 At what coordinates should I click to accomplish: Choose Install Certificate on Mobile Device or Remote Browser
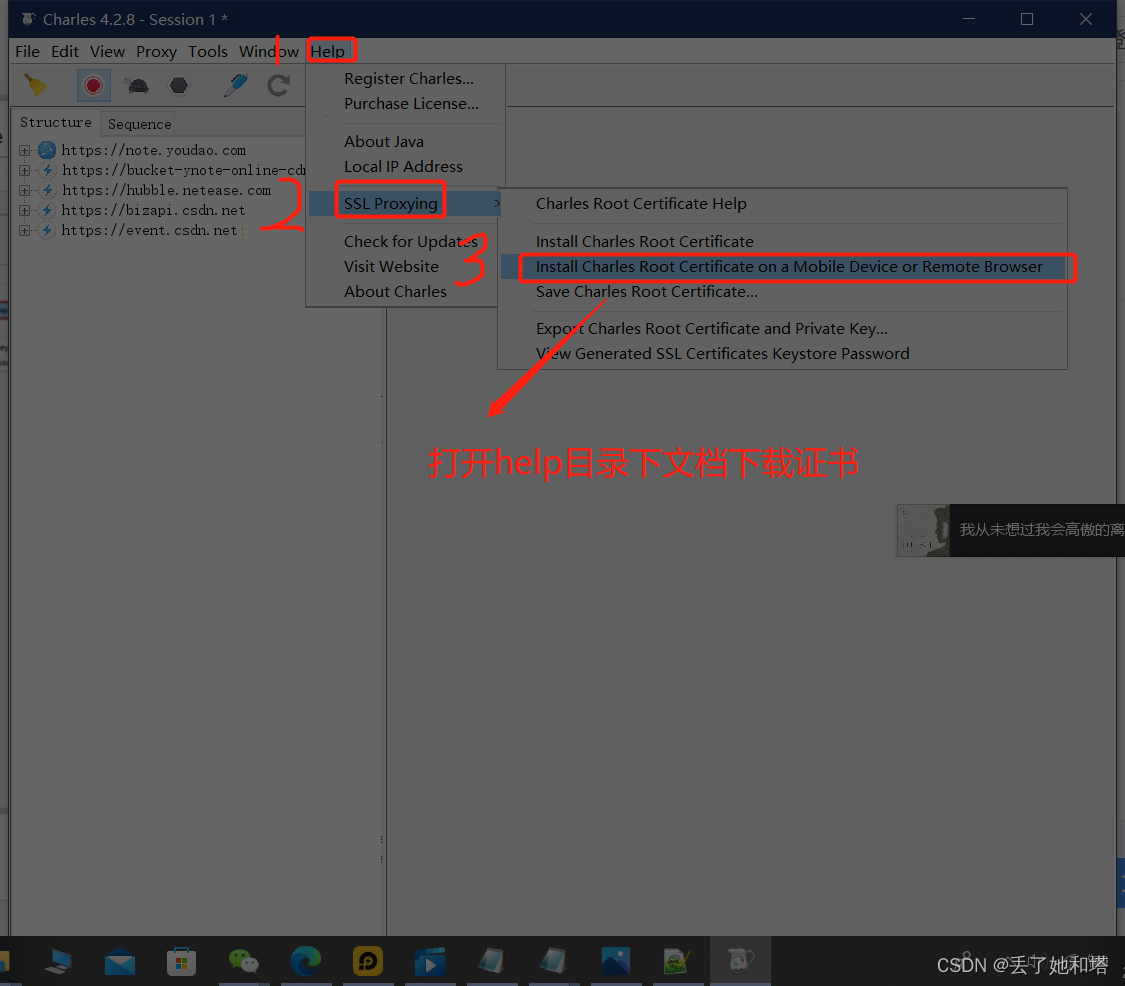point(789,266)
